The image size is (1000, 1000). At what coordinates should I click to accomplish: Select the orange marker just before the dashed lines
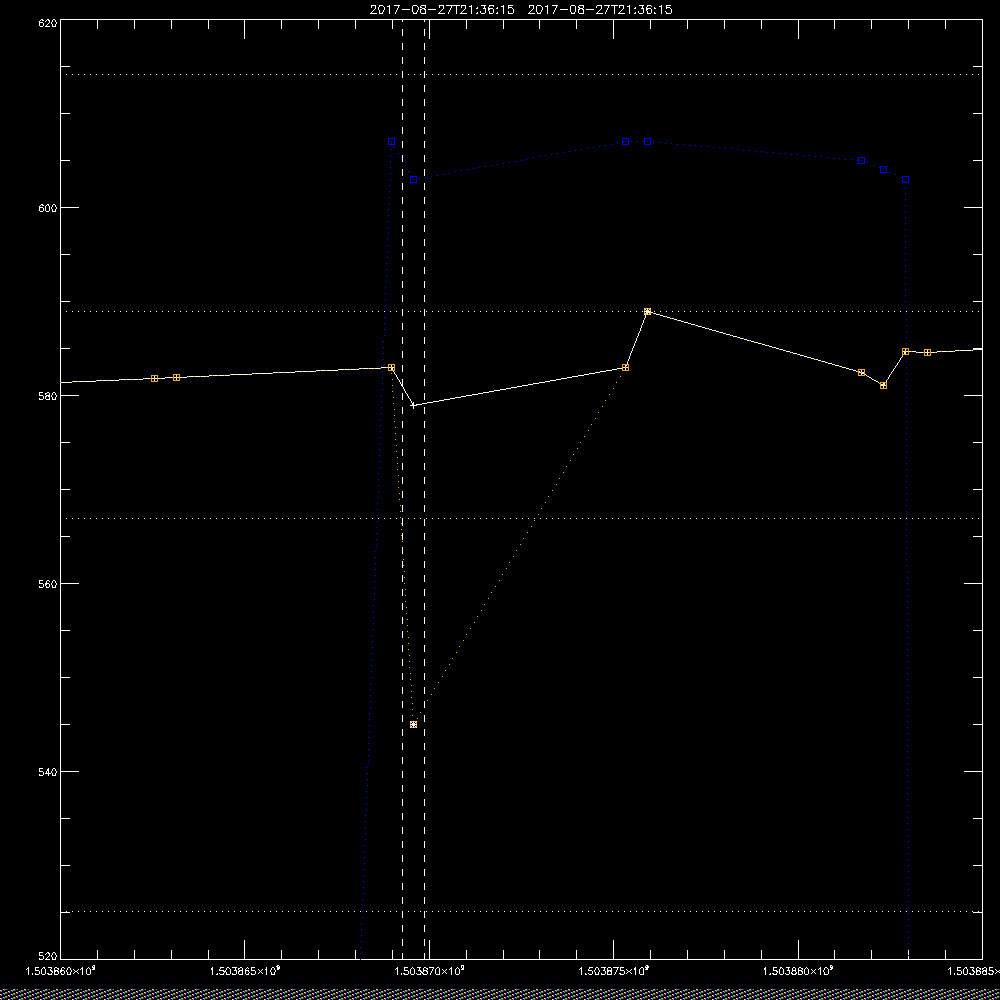392,368
